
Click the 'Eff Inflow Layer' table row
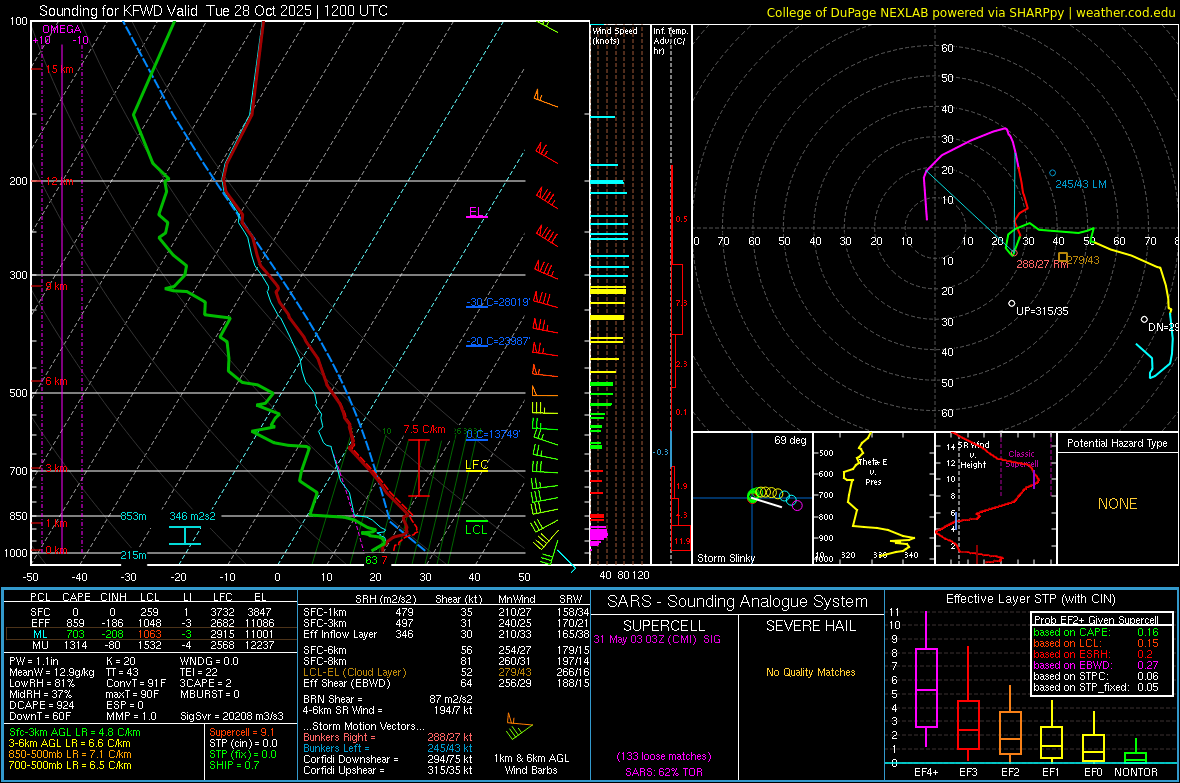[x=446, y=634]
